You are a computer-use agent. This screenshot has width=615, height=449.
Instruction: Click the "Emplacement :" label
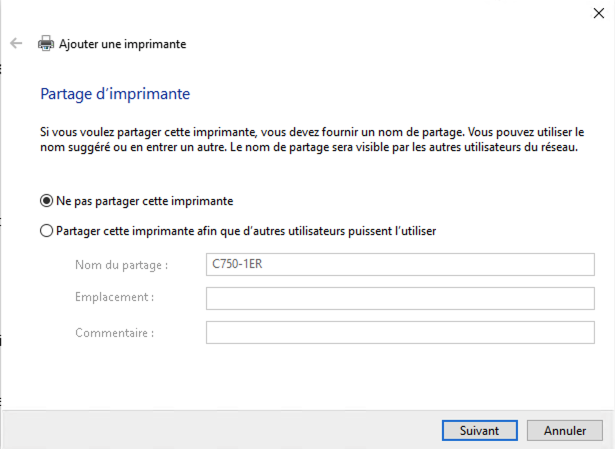pos(114,298)
